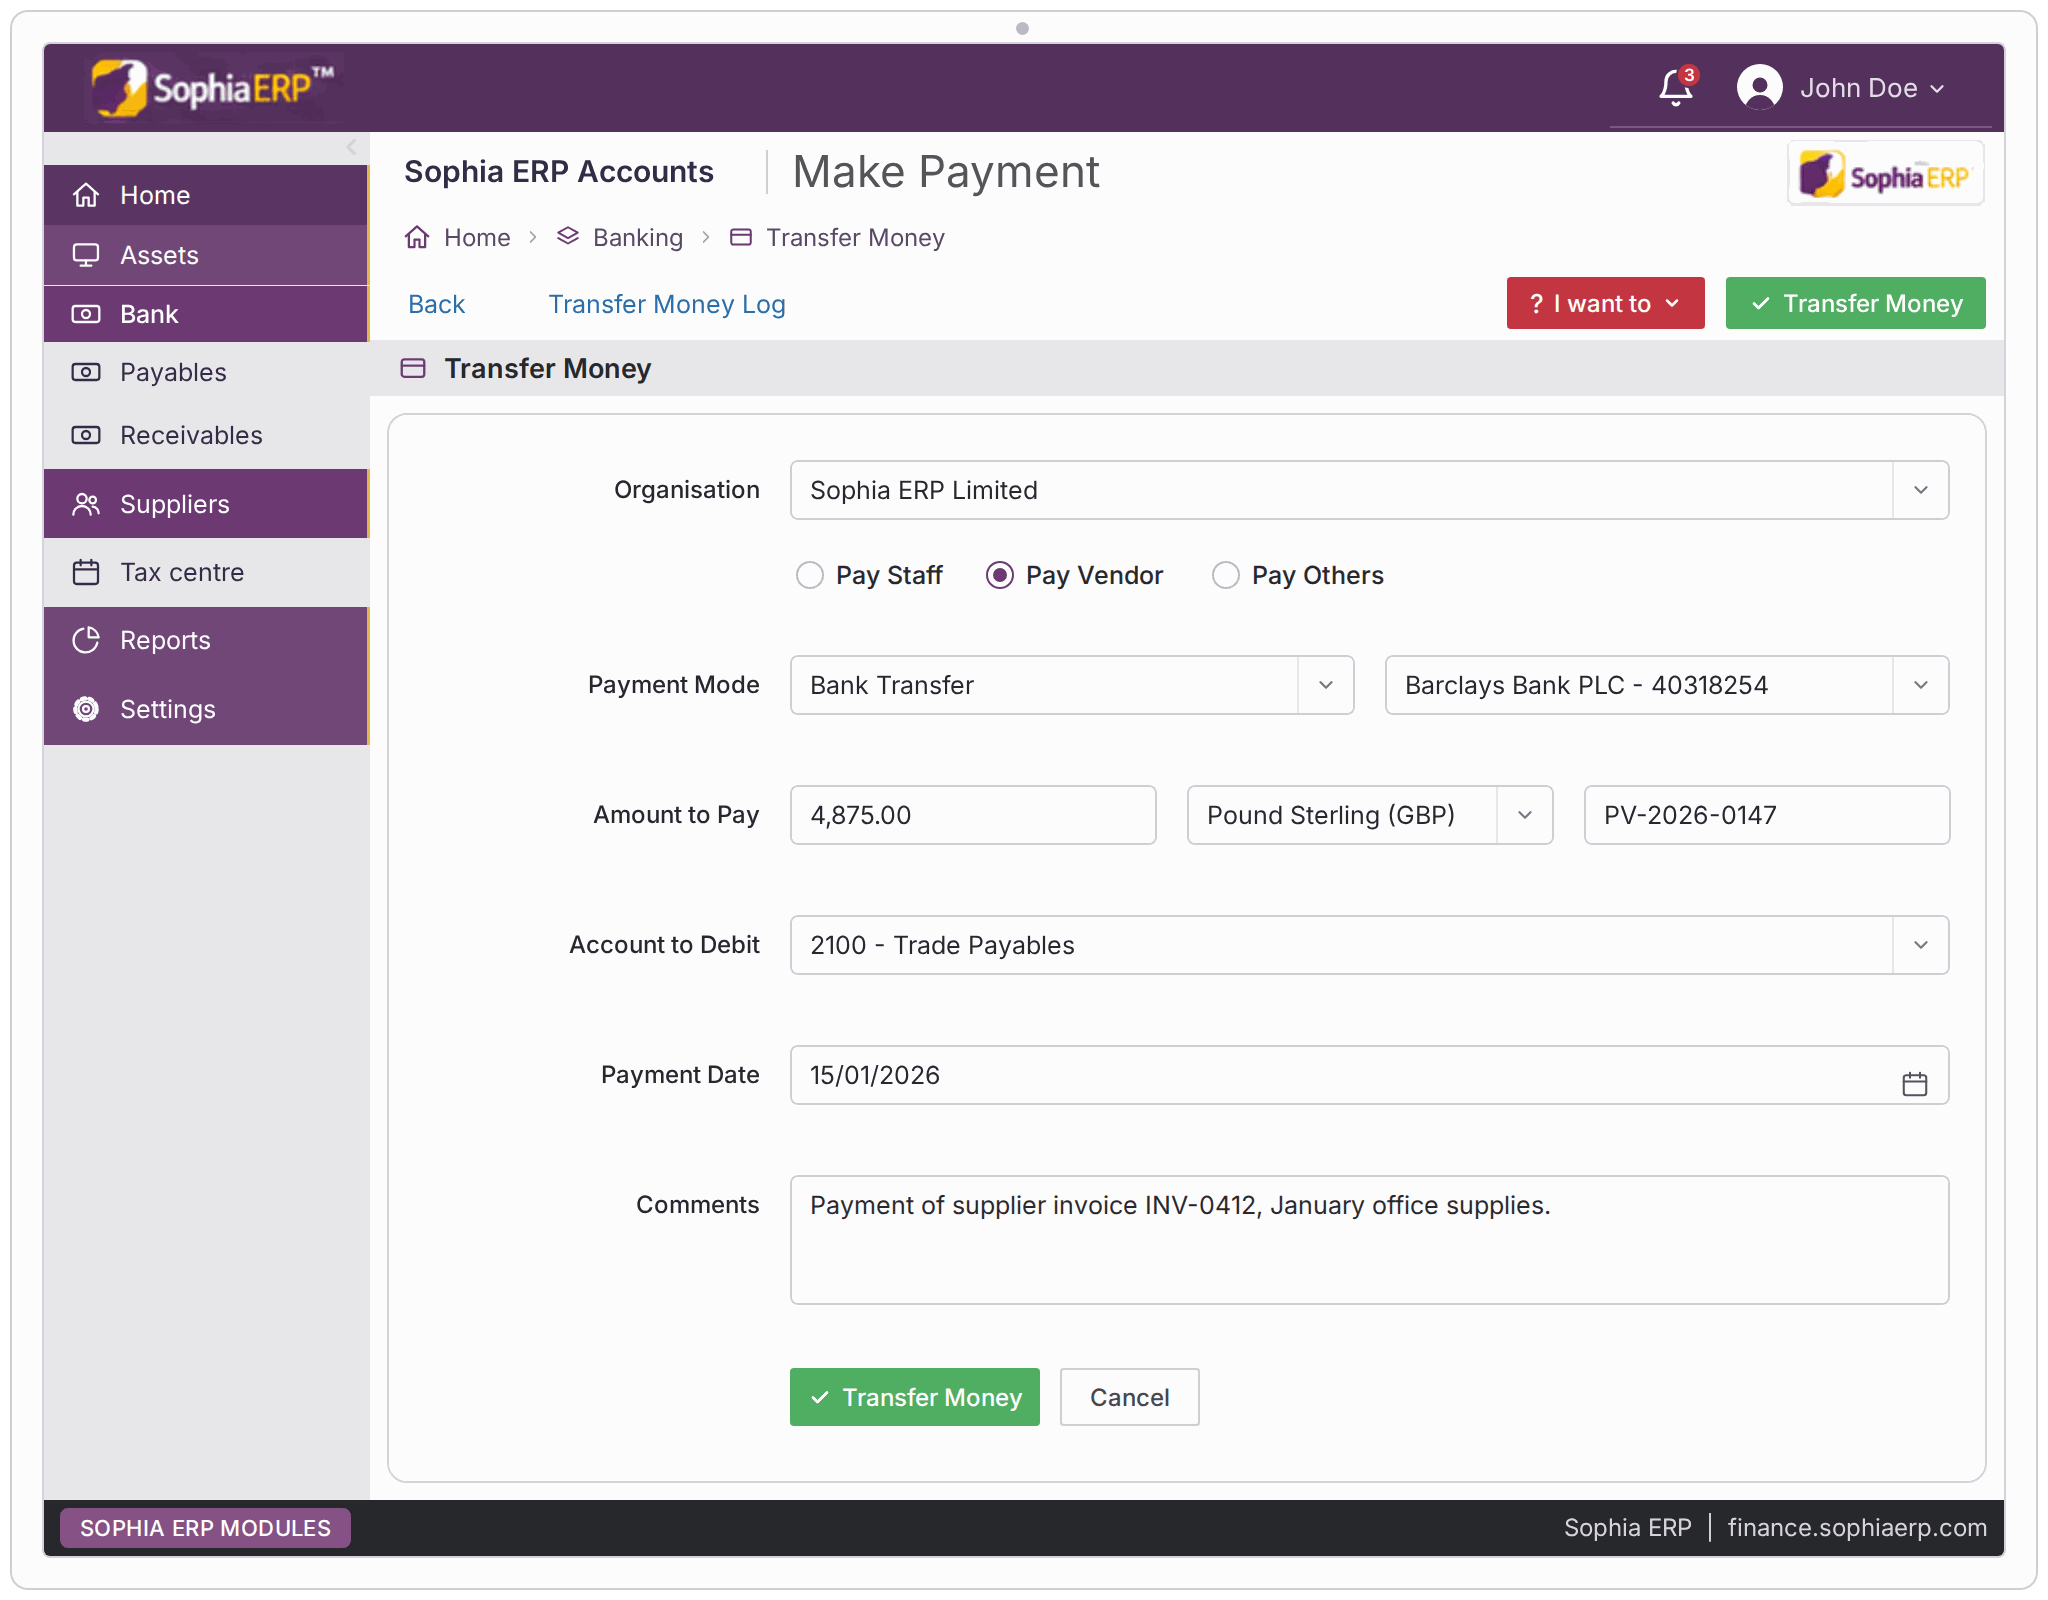Click the PV-2026-0147 reference field
Image resolution: width=2048 pixels, height=1600 pixels.
coord(1767,815)
